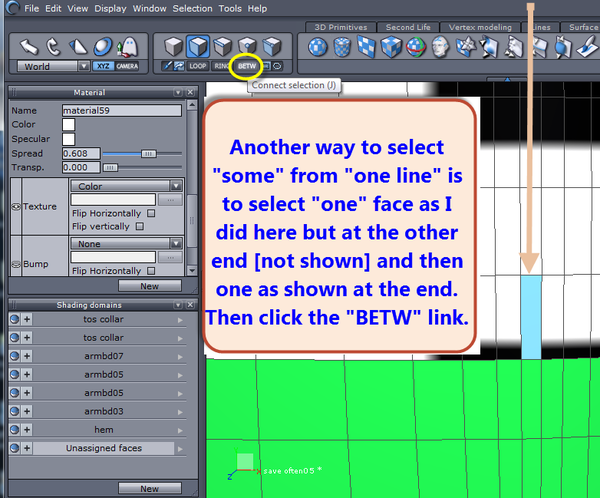600x498 pixels.
Task: Insert the checkered plane primitive
Action: pos(366,47)
